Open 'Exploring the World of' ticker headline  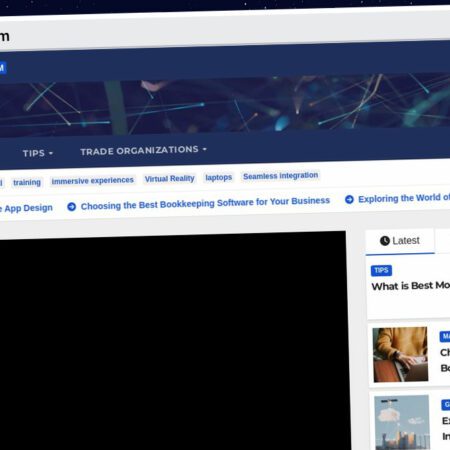pos(404,198)
